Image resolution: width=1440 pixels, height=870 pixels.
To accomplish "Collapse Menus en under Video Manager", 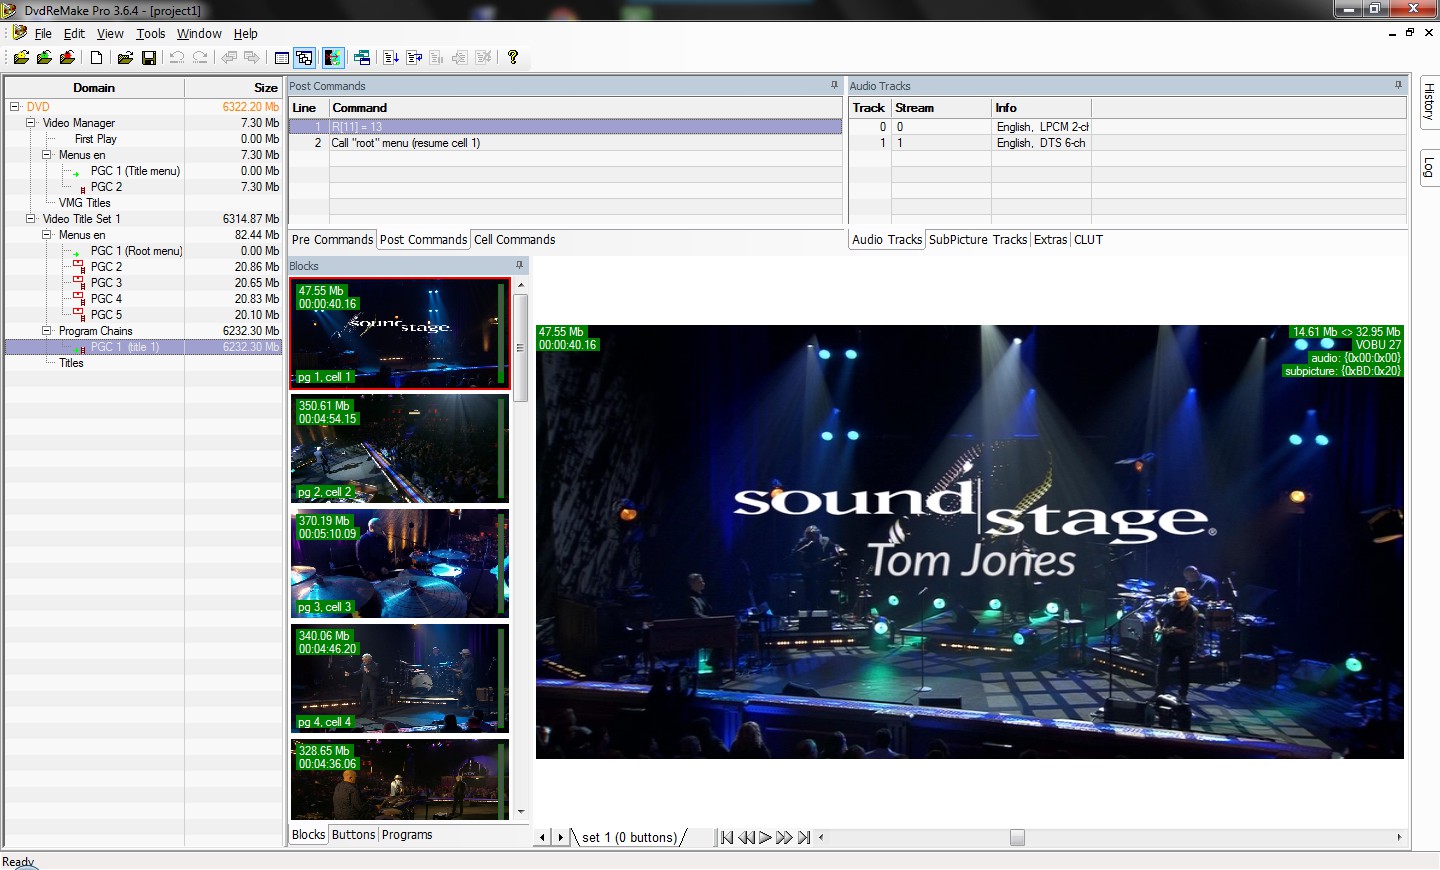I will coord(47,155).
